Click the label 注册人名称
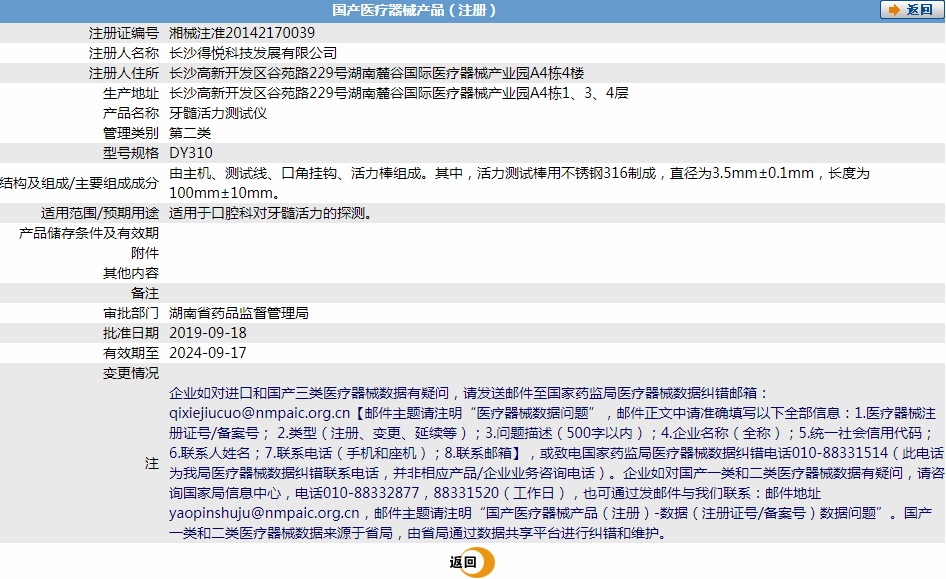The image size is (946, 579). click(x=124, y=53)
